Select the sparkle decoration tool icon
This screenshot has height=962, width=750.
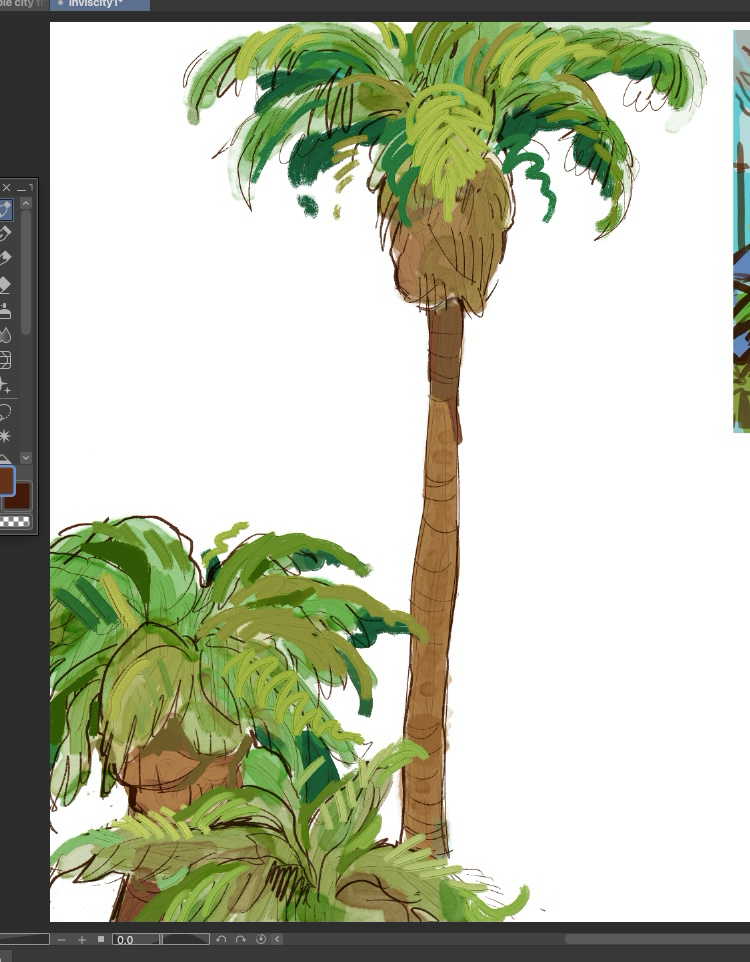[5, 385]
